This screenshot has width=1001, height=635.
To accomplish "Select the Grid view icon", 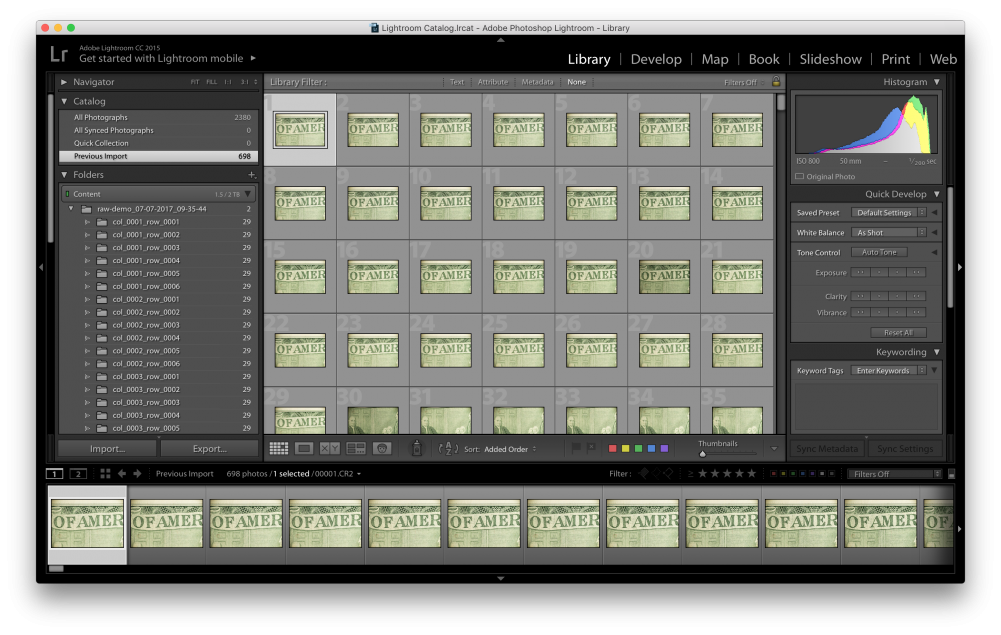I will click(x=279, y=447).
